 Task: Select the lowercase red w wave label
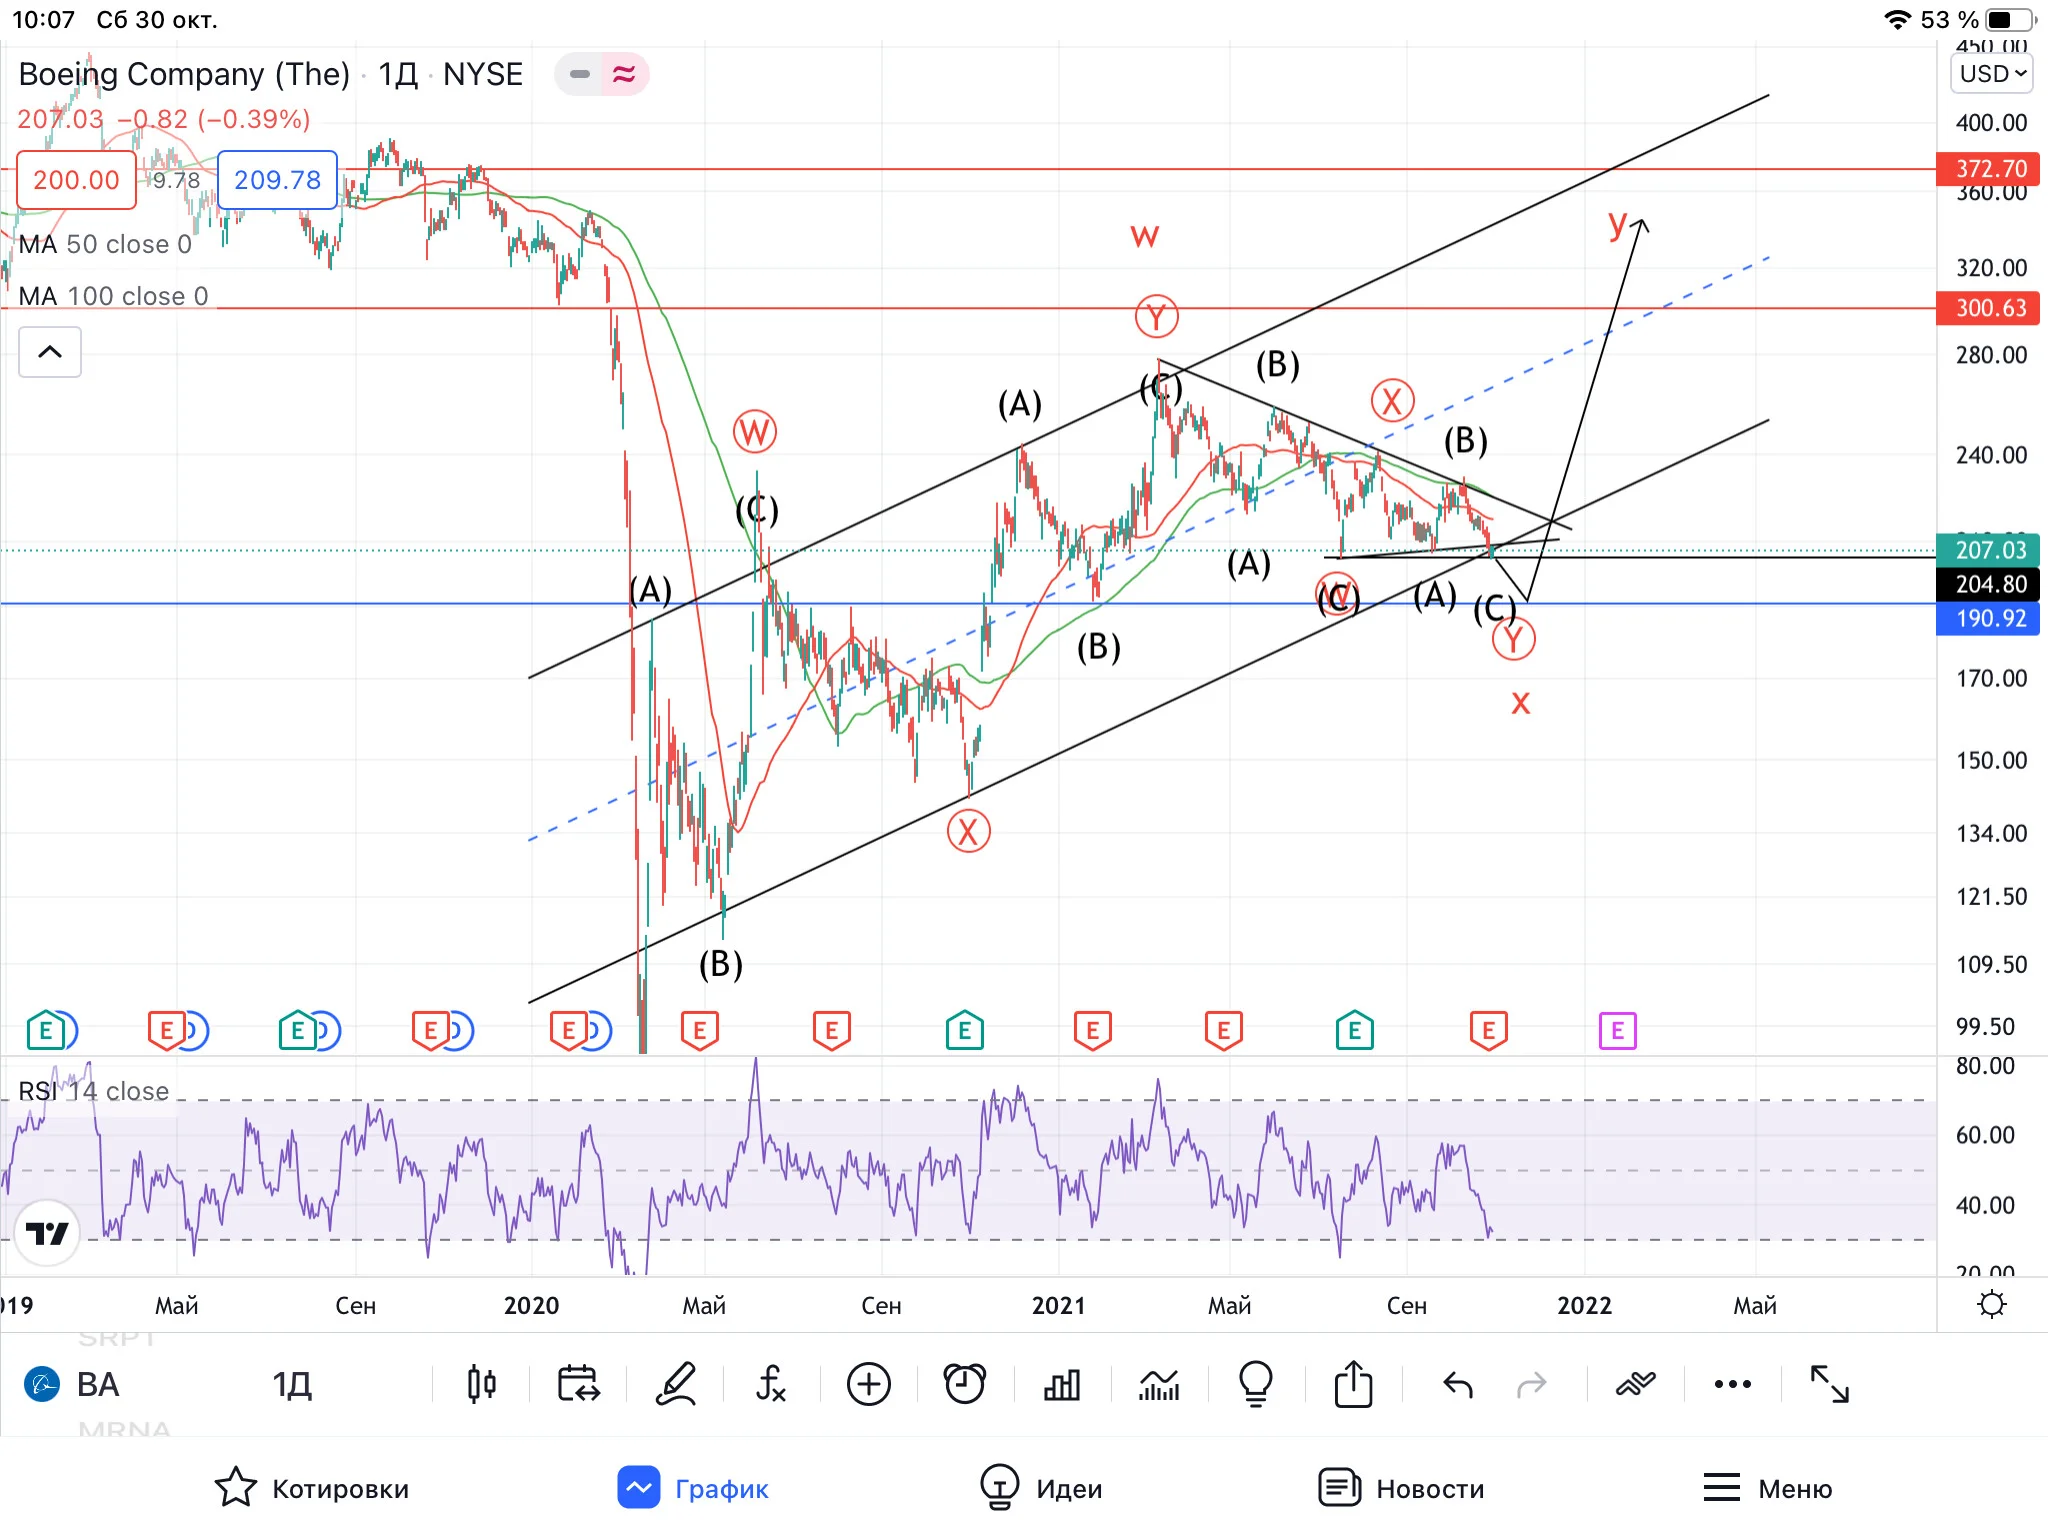(1144, 236)
